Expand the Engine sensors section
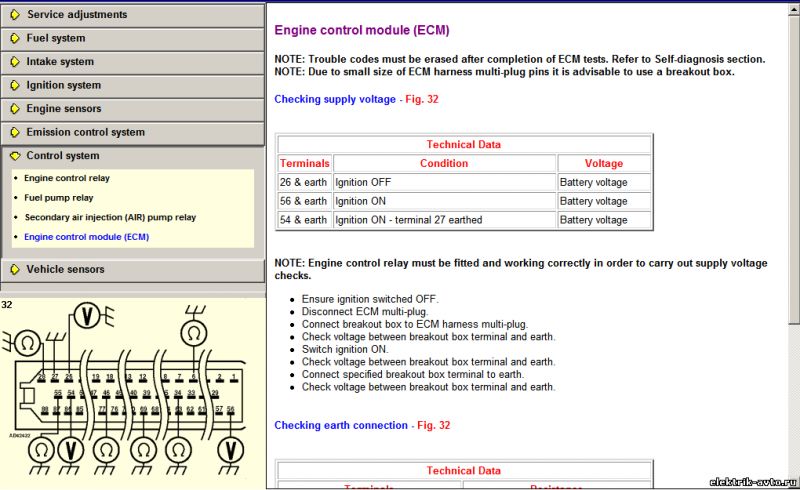800x490 pixels. pos(133,109)
